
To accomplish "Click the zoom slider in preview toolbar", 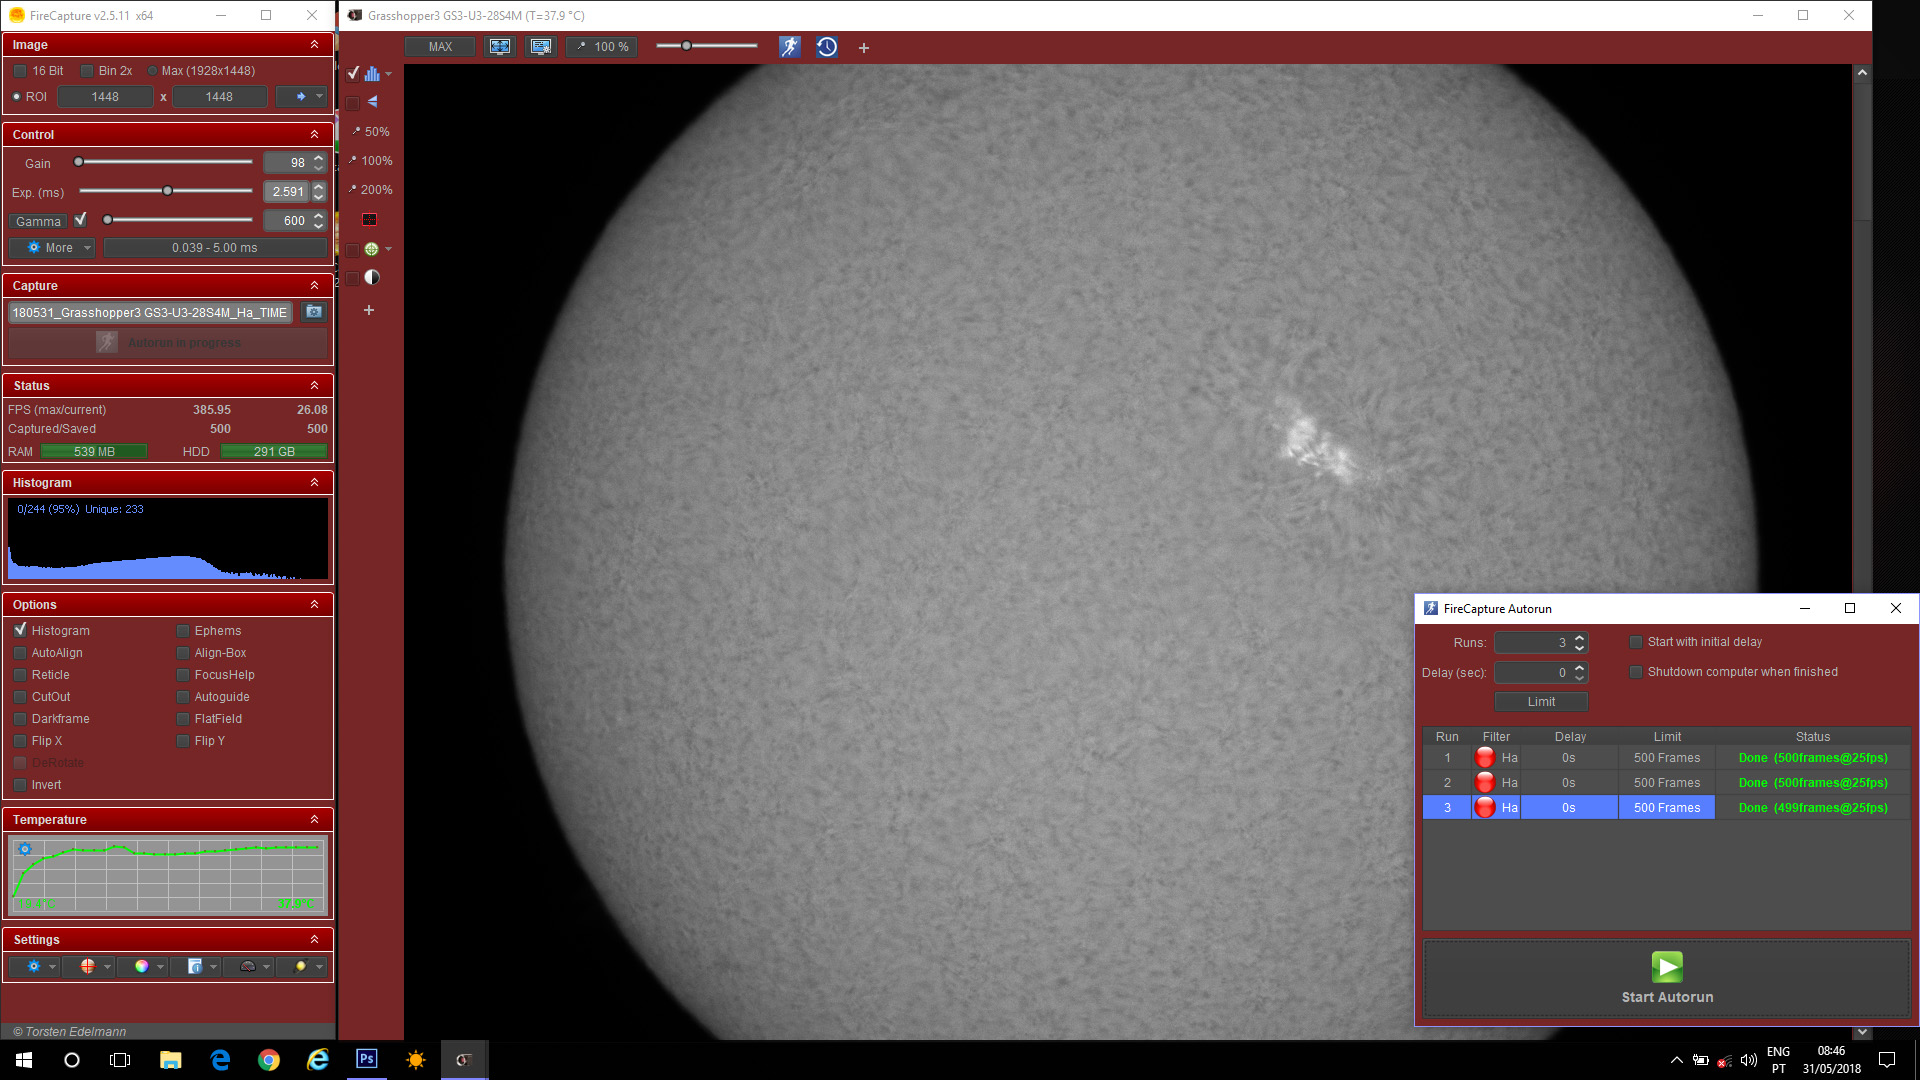I will click(x=707, y=46).
